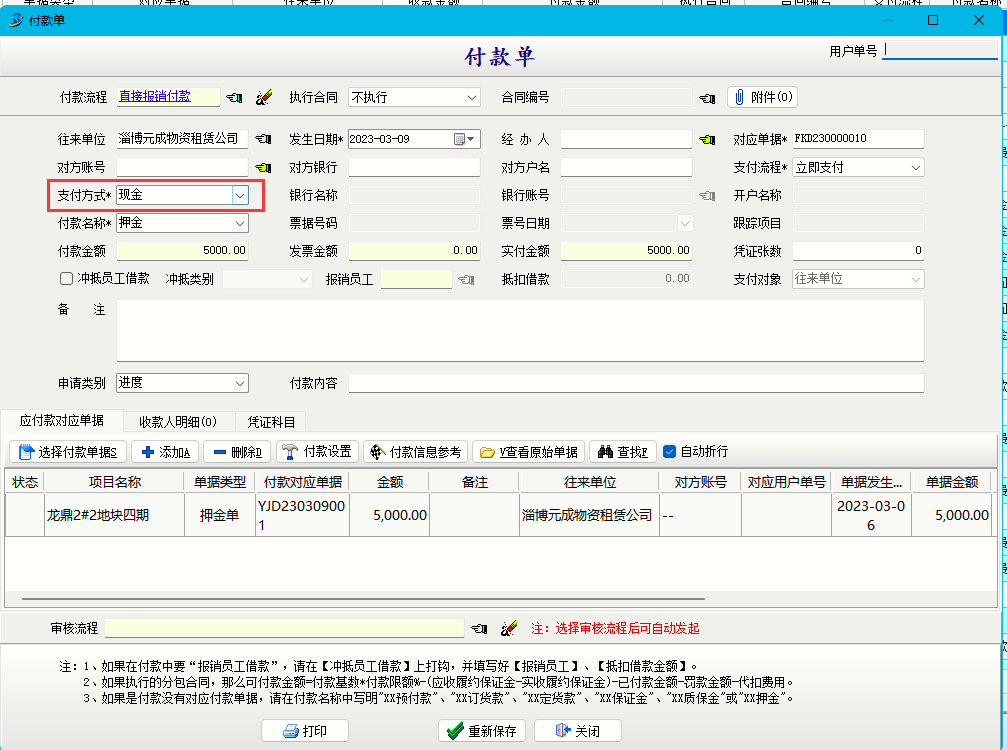Toggle the 自动折行 checkbox
Viewport: 1007px width, 750px height.
click(670, 452)
